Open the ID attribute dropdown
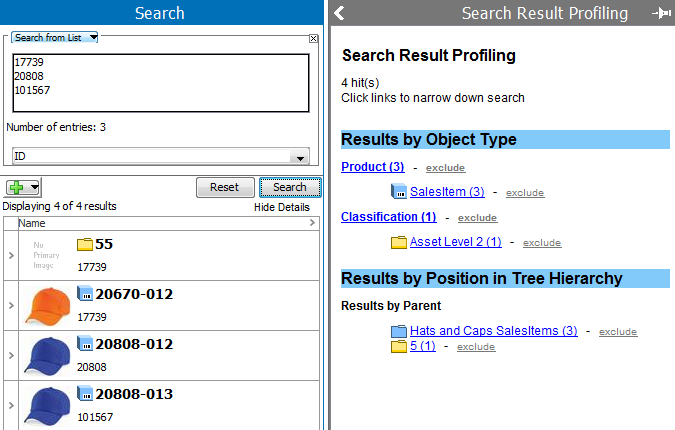 click(x=300, y=157)
